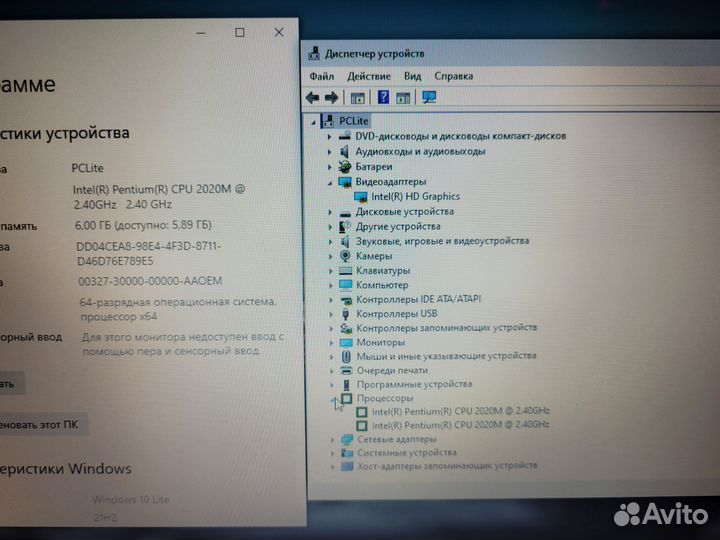Maximize the settings About window
Screen dimensions: 720x540
240,33
